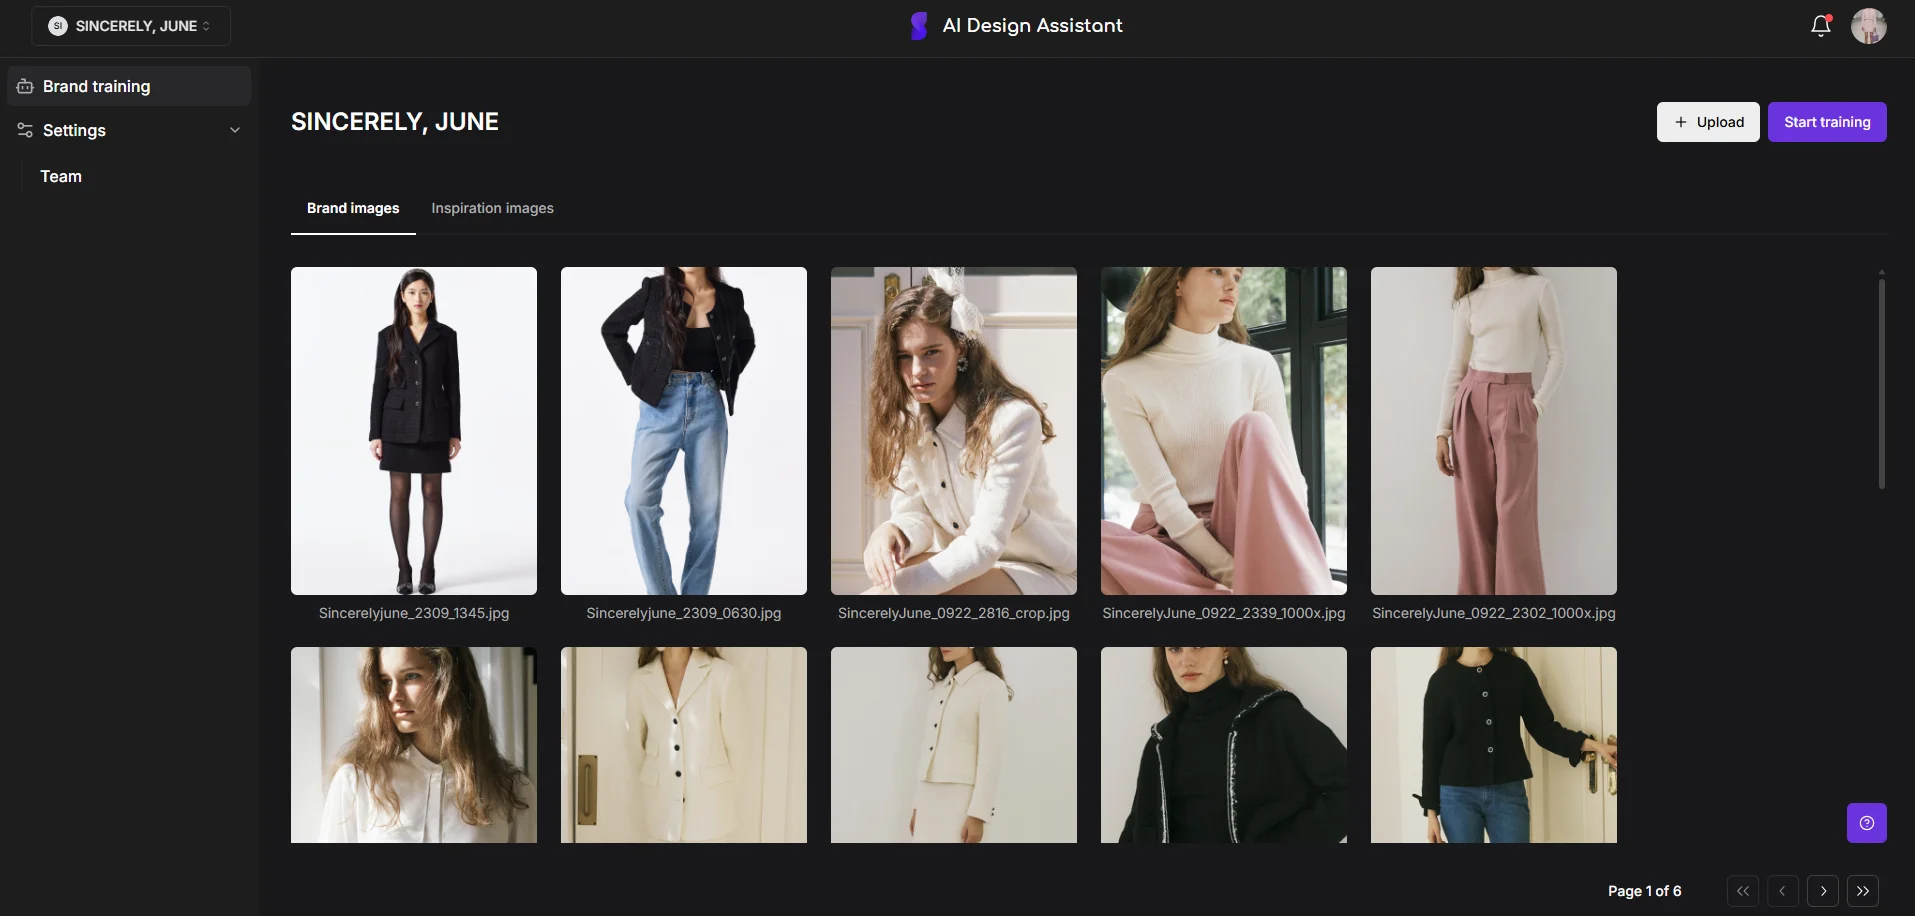Select the Settings sliders icon in sidebar

(25, 130)
